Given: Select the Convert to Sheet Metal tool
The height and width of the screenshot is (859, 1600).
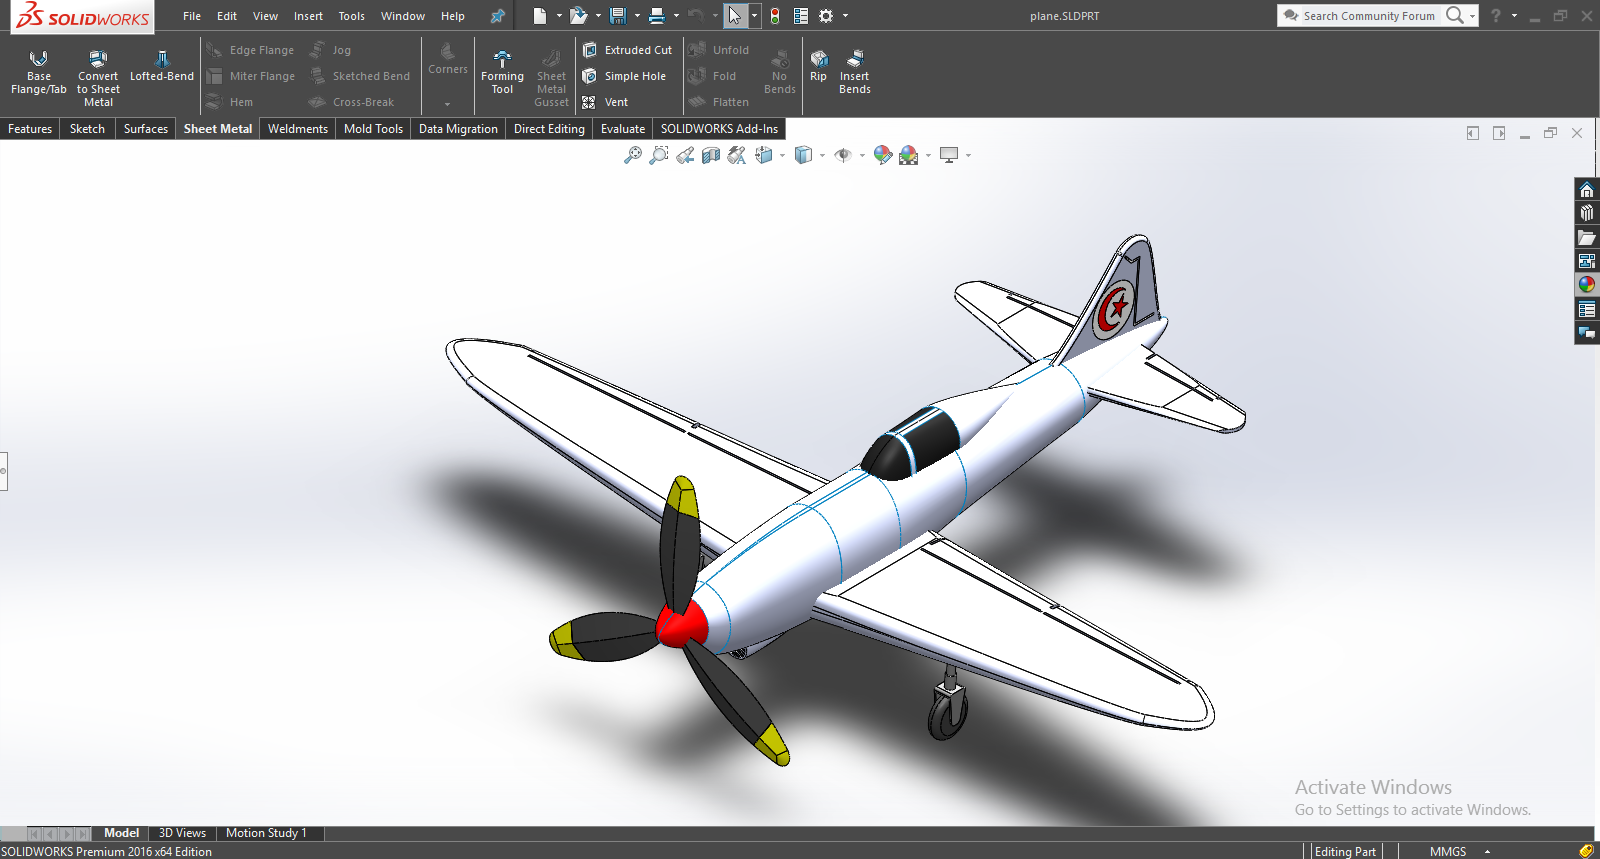Looking at the screenshot, I should (98, 74).
